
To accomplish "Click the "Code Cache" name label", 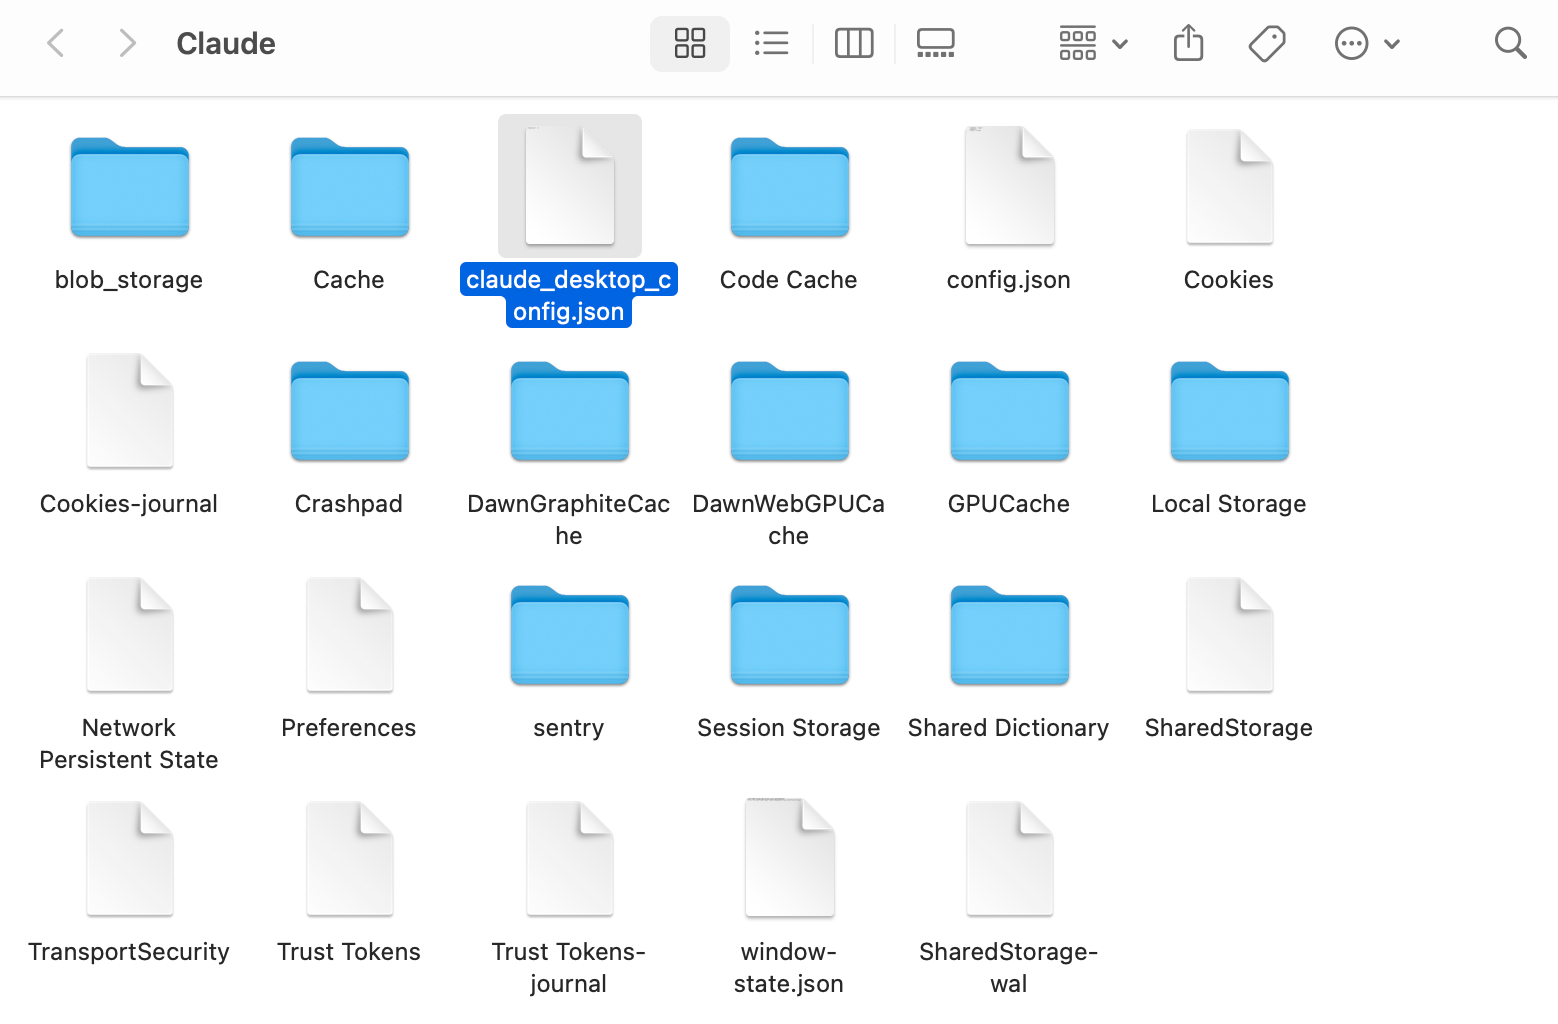I will point(789,280).
